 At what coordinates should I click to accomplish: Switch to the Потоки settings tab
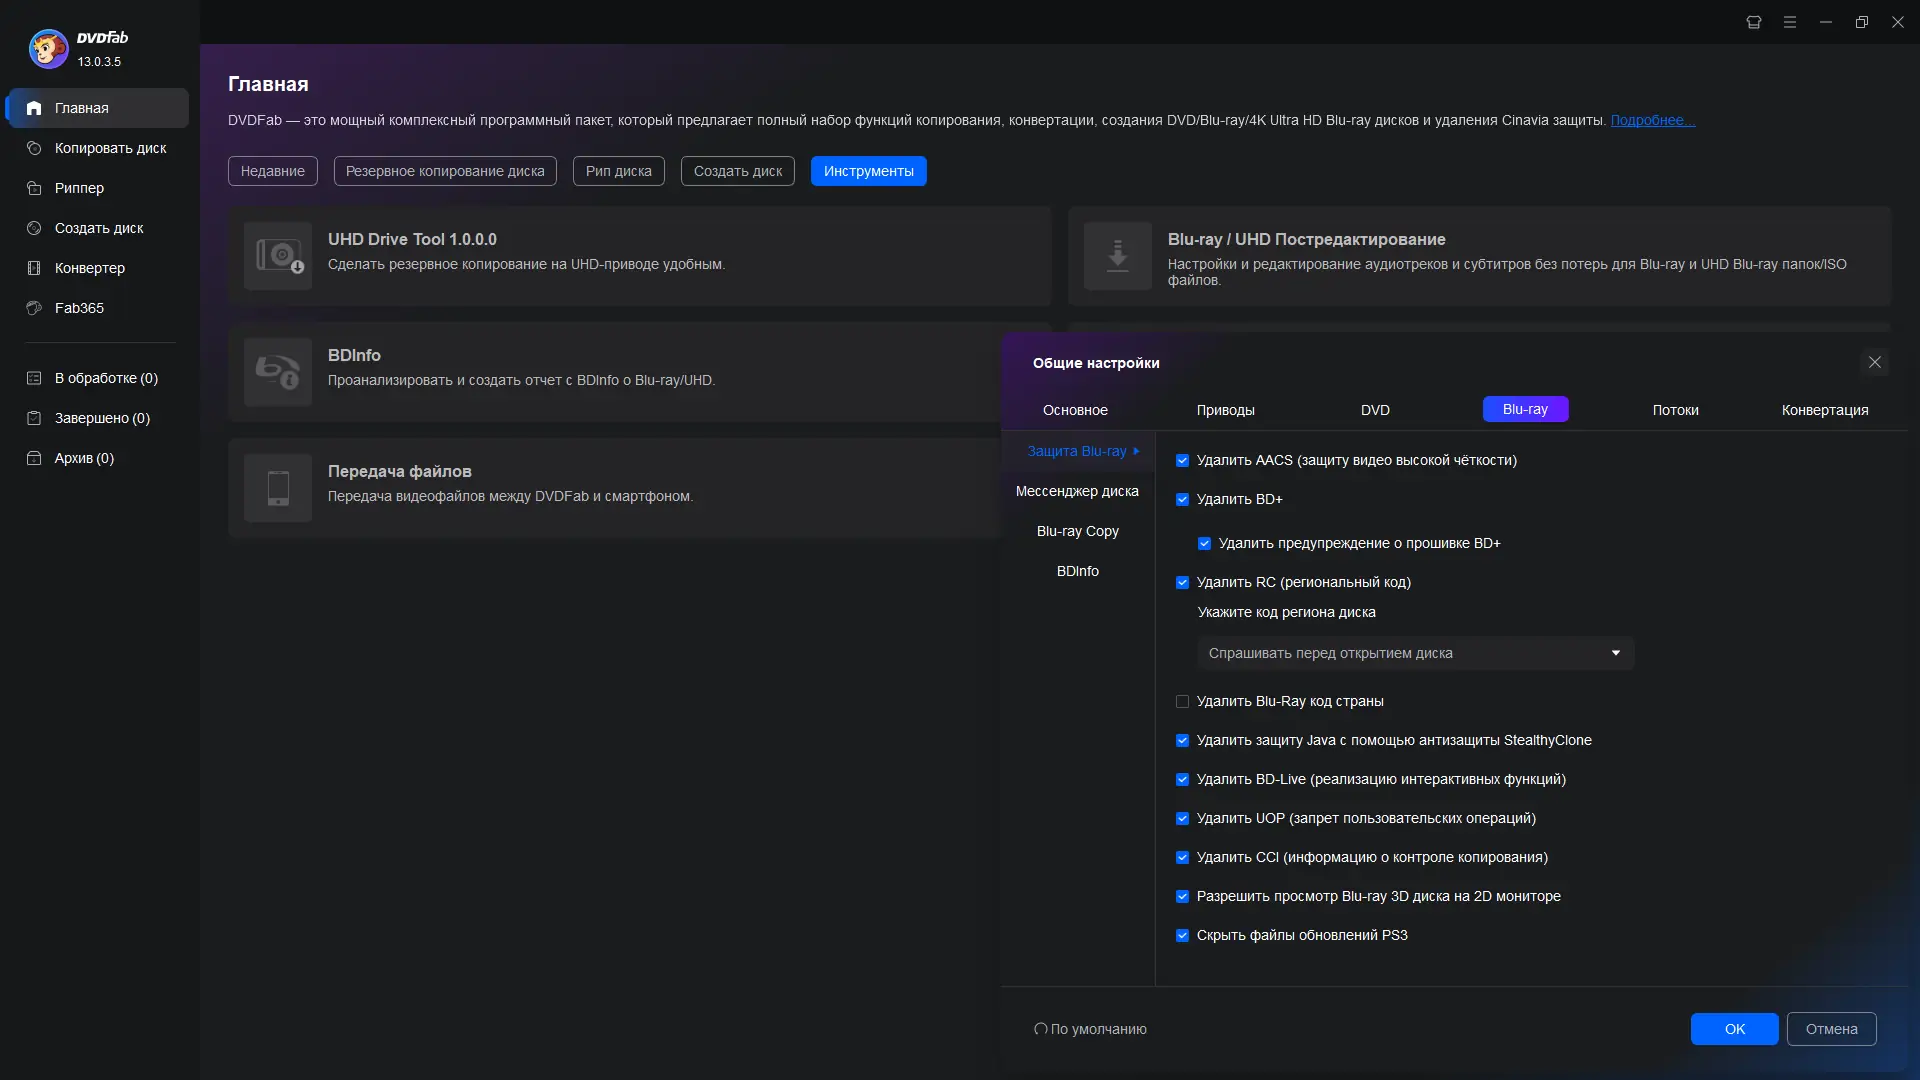pyautogui.click(x=1675, y=410)
